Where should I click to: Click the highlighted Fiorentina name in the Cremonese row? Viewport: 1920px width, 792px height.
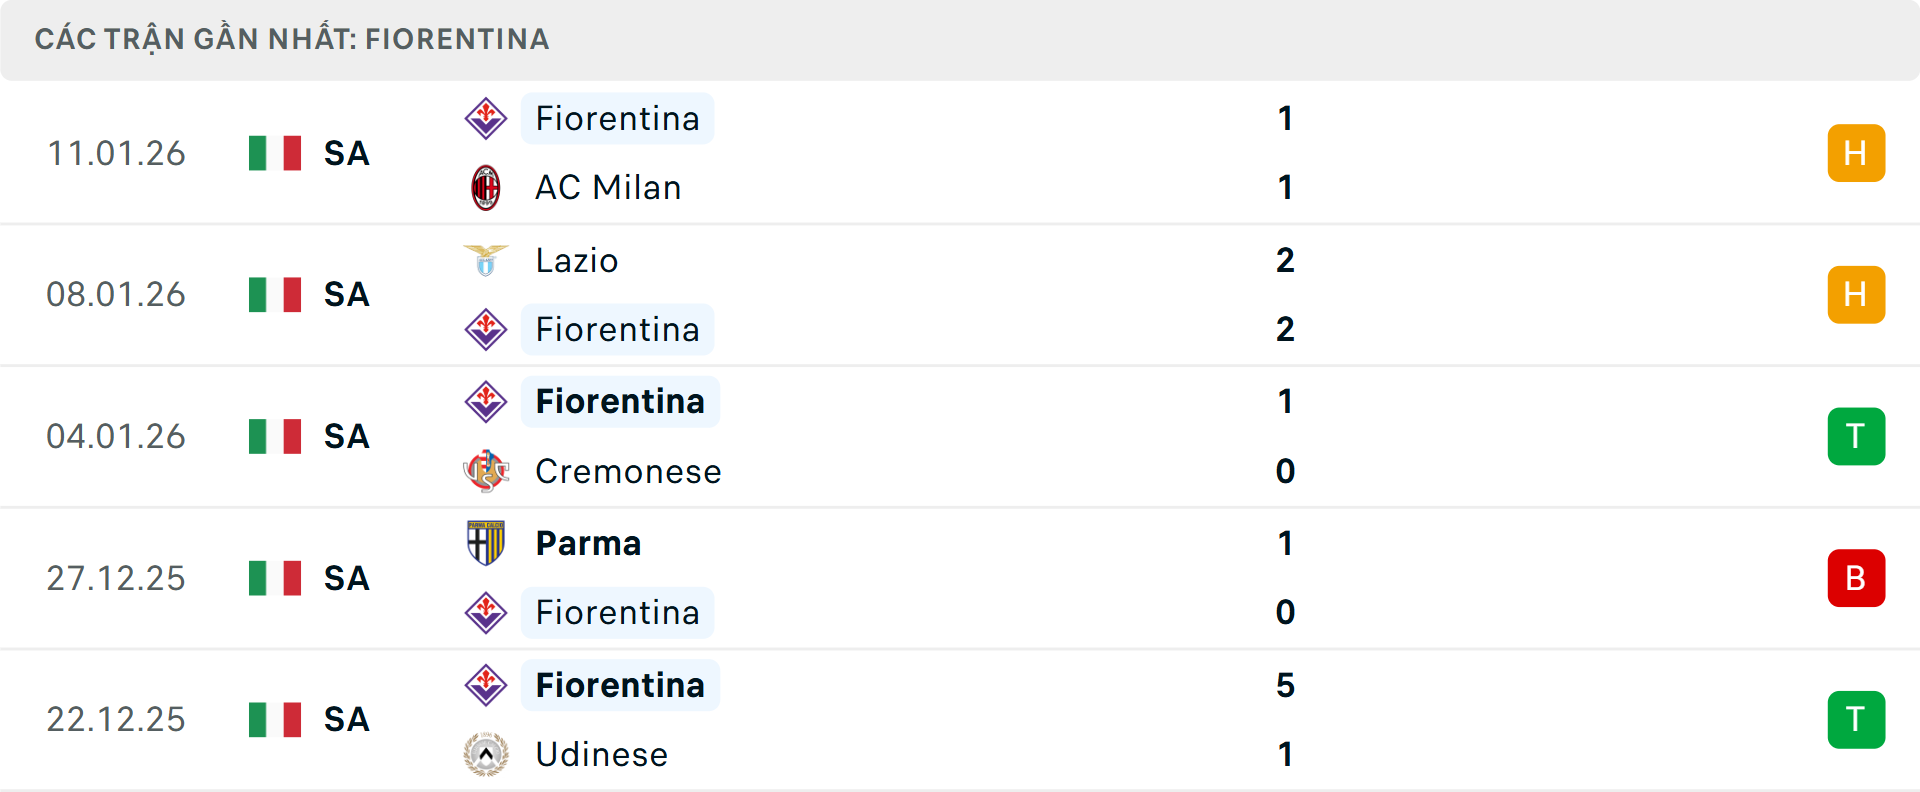(620, 401)
